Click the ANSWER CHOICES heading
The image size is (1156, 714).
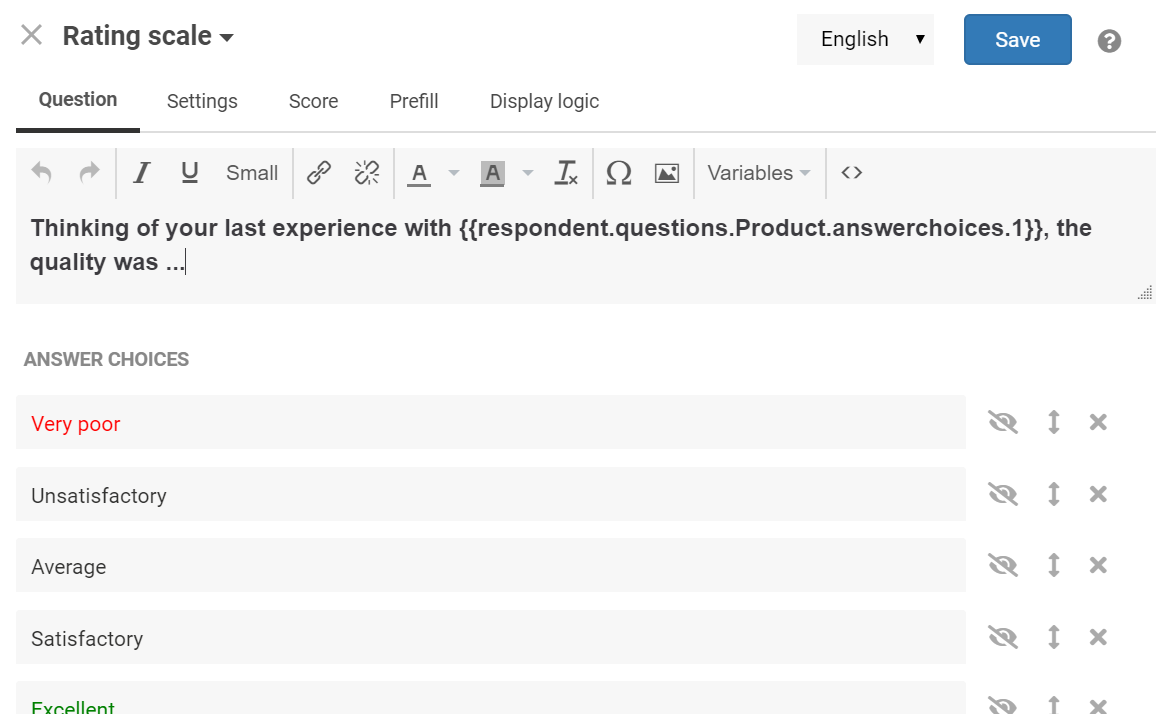click(x=106, y=359)
